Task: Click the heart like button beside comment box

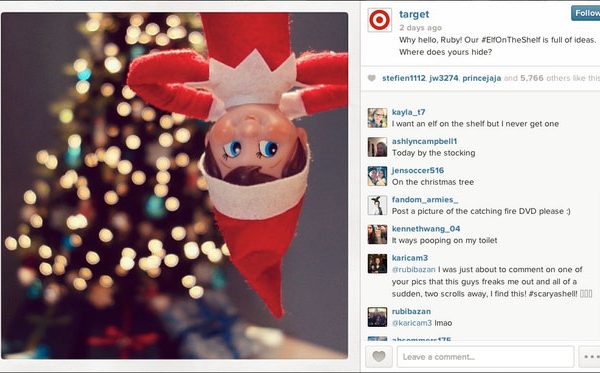Action: [x=379, y=357]
